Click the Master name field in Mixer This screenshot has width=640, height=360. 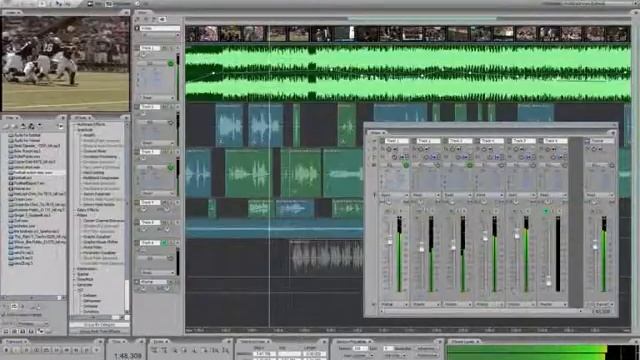click(x=602, y=141)
